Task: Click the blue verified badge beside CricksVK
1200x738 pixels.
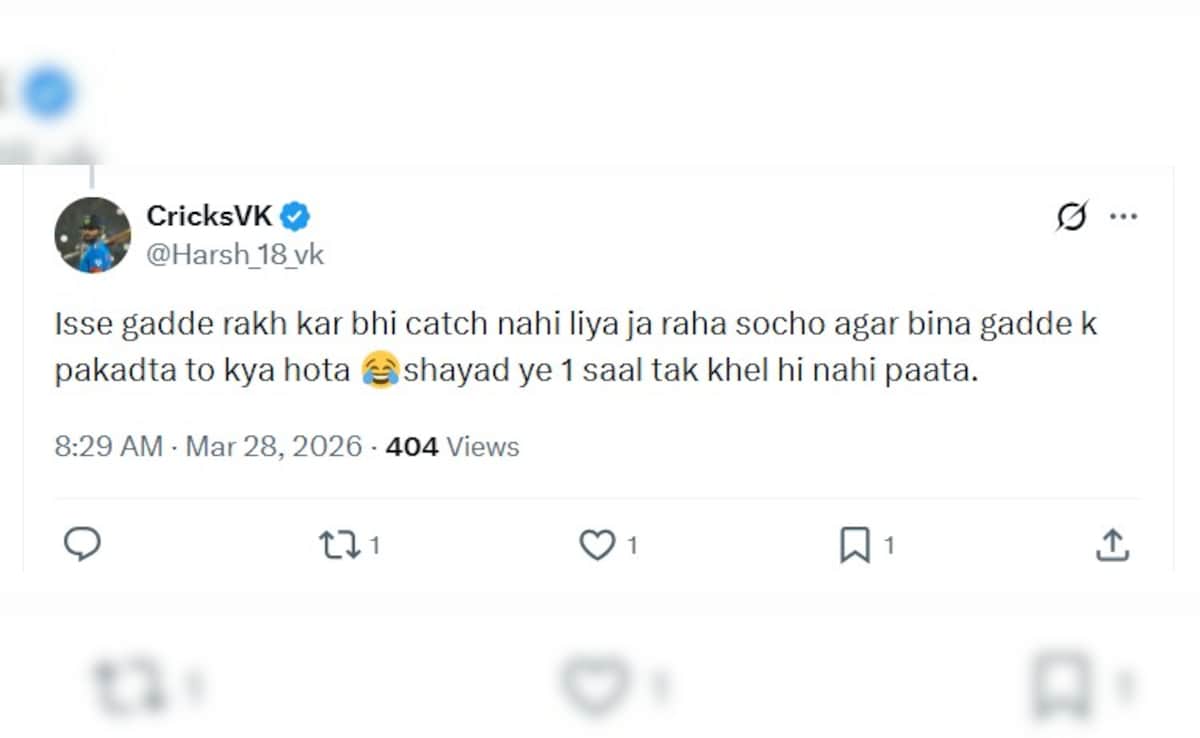Action: point(294,213)
